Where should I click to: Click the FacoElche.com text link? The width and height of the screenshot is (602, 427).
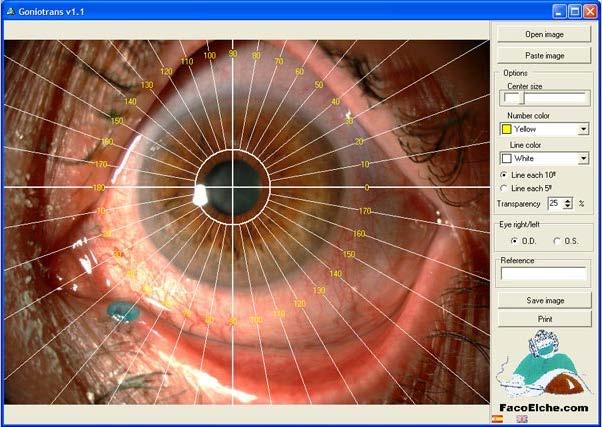pos(544,408)
